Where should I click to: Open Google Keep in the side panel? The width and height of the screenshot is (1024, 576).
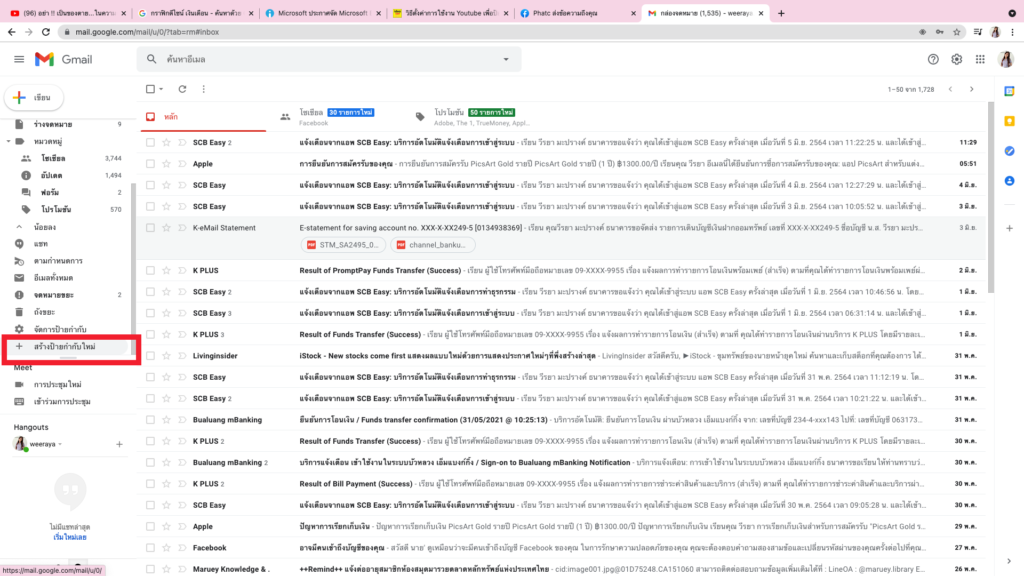[1010, 121]
